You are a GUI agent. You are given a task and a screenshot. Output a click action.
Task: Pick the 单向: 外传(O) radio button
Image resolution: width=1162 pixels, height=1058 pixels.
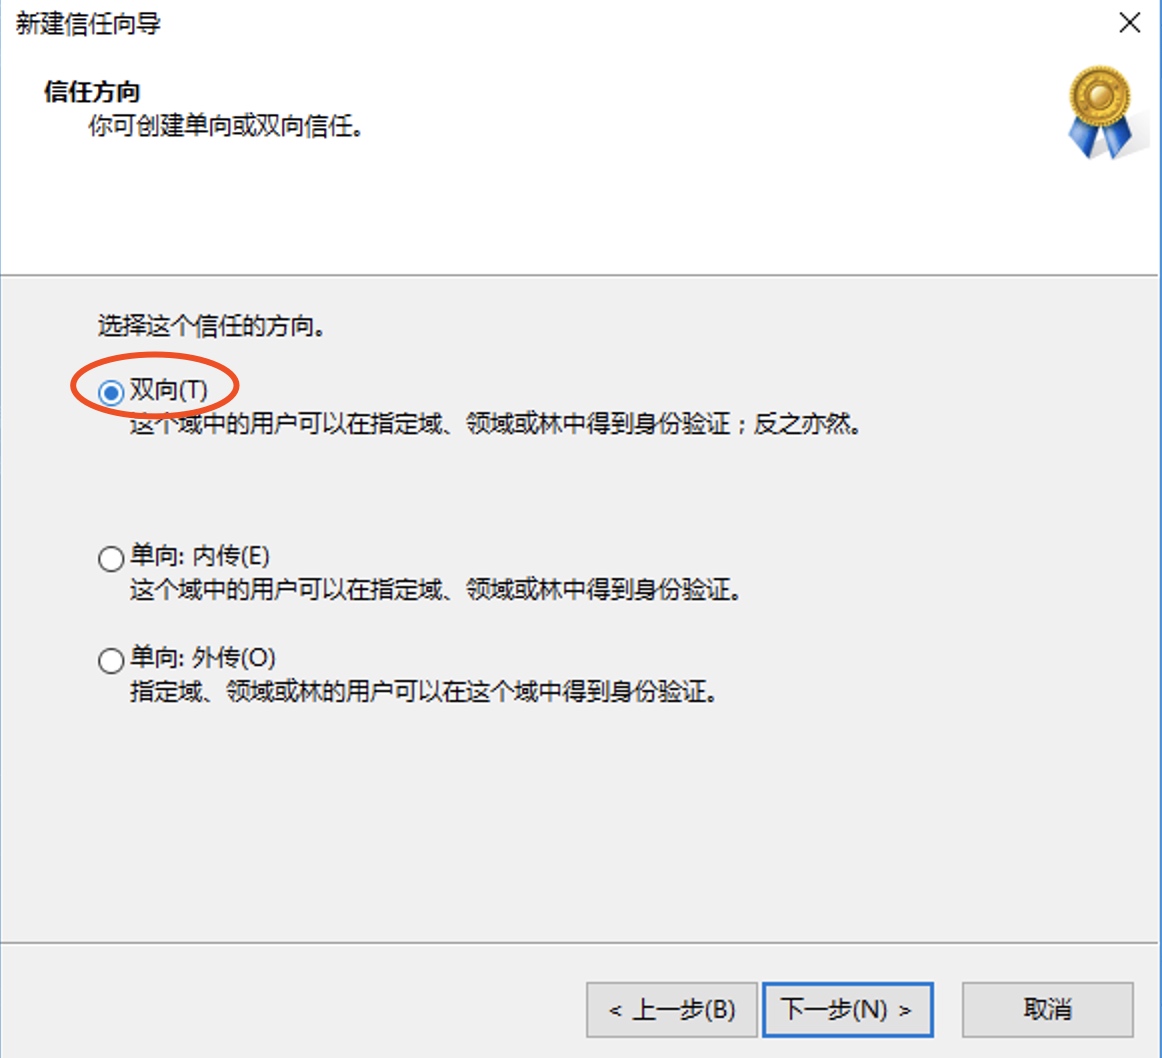(111, 660)
